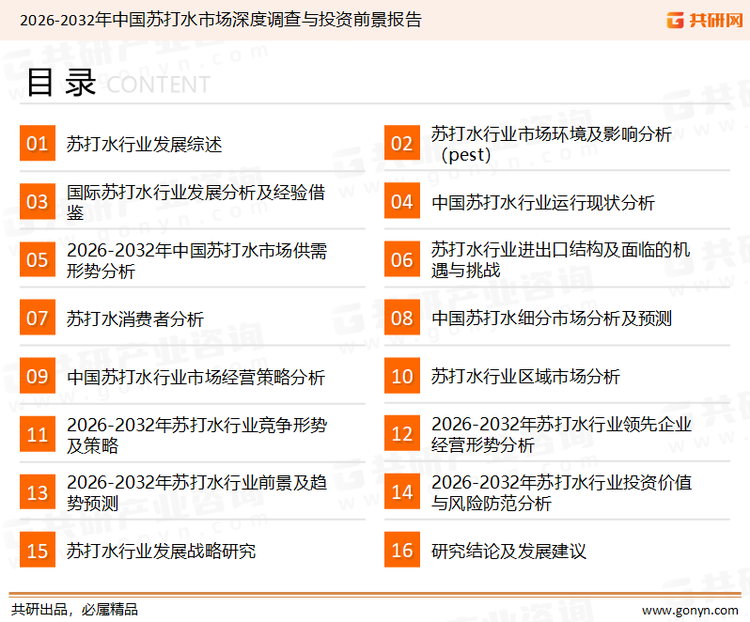Click the orange 08 number box
The height and width of the screenshot is (622, 750).
(x=402, y=318)
